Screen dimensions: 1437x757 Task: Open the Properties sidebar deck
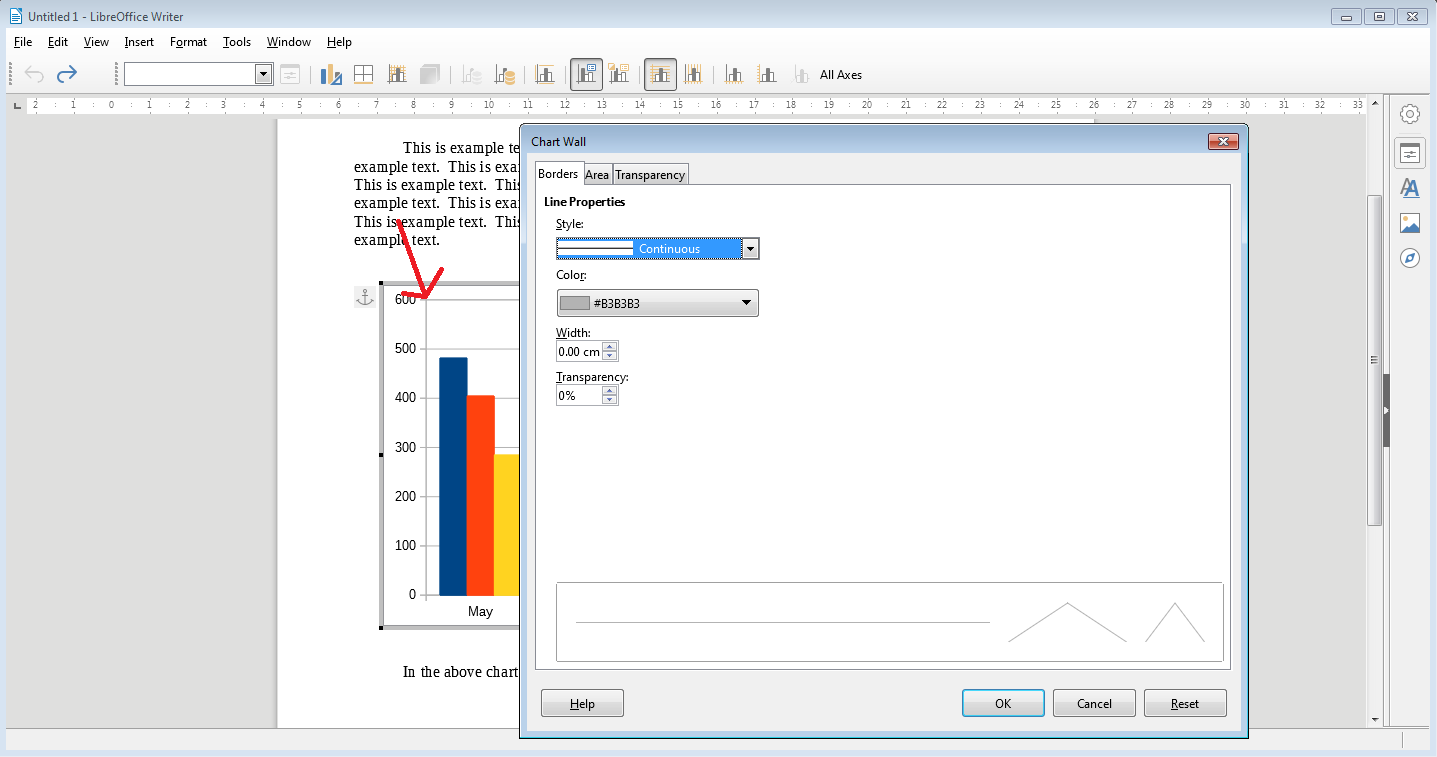(x=1410, y=153)
